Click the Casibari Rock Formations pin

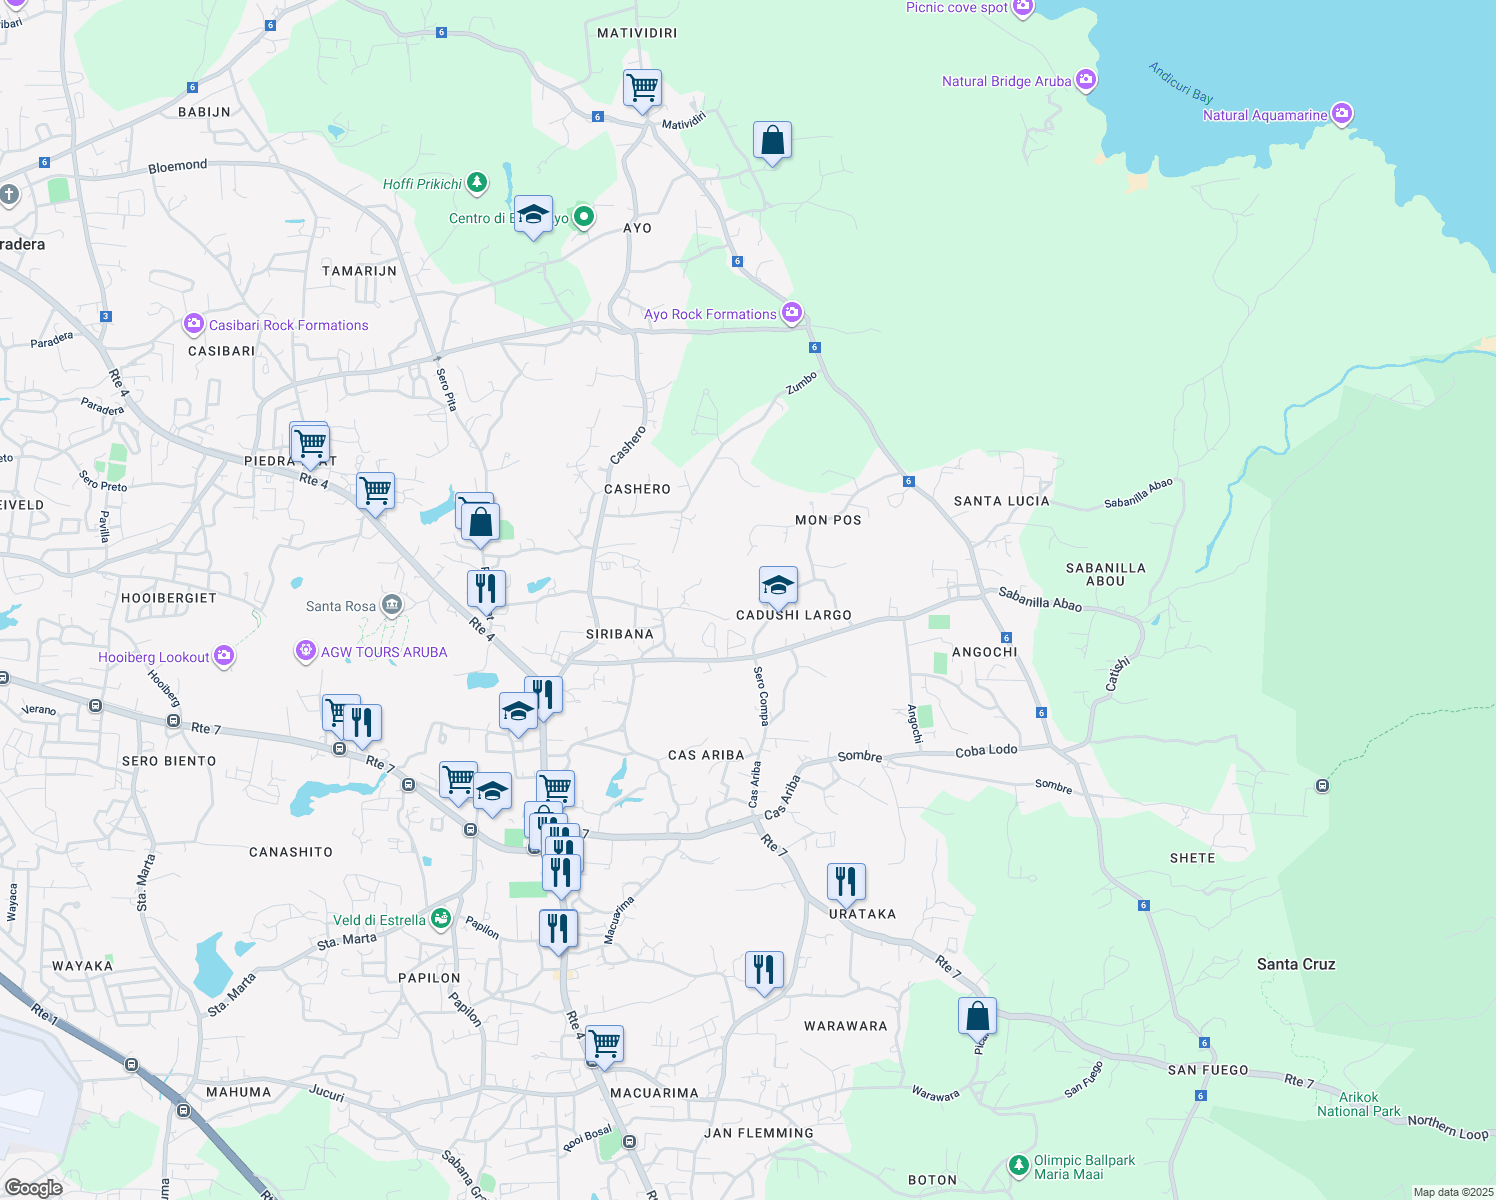point(196,323)
